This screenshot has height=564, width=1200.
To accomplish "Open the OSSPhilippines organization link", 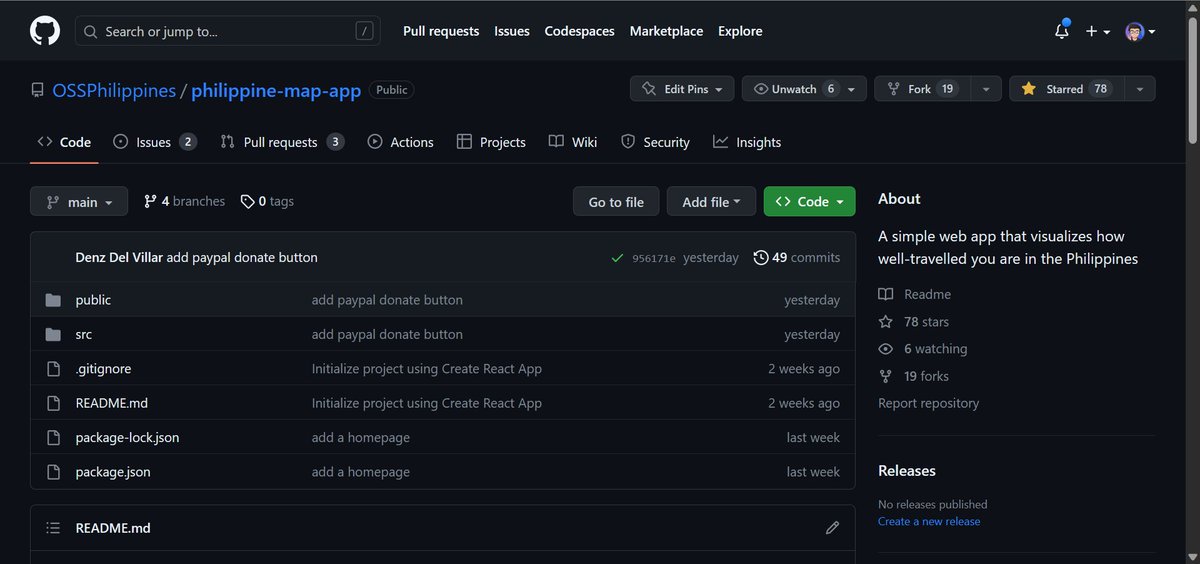I will 114,90.
